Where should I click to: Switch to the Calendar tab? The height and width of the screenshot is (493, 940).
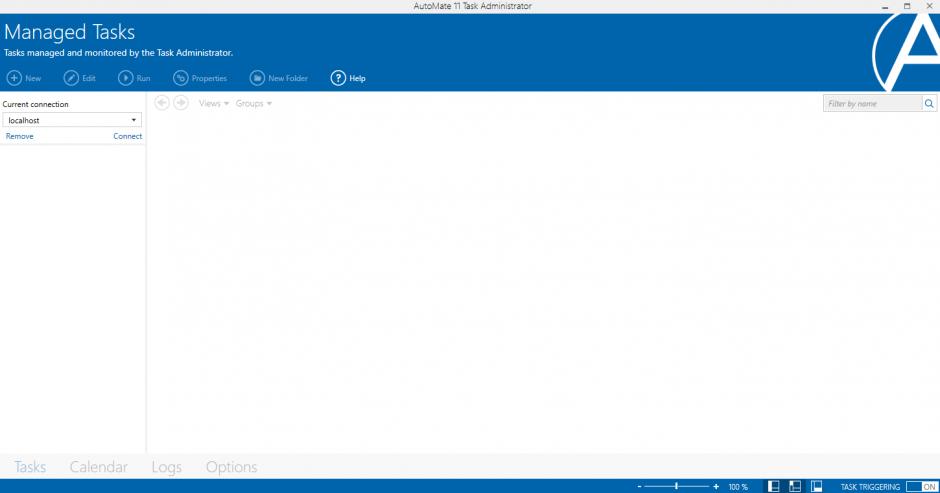coord(98,467)
